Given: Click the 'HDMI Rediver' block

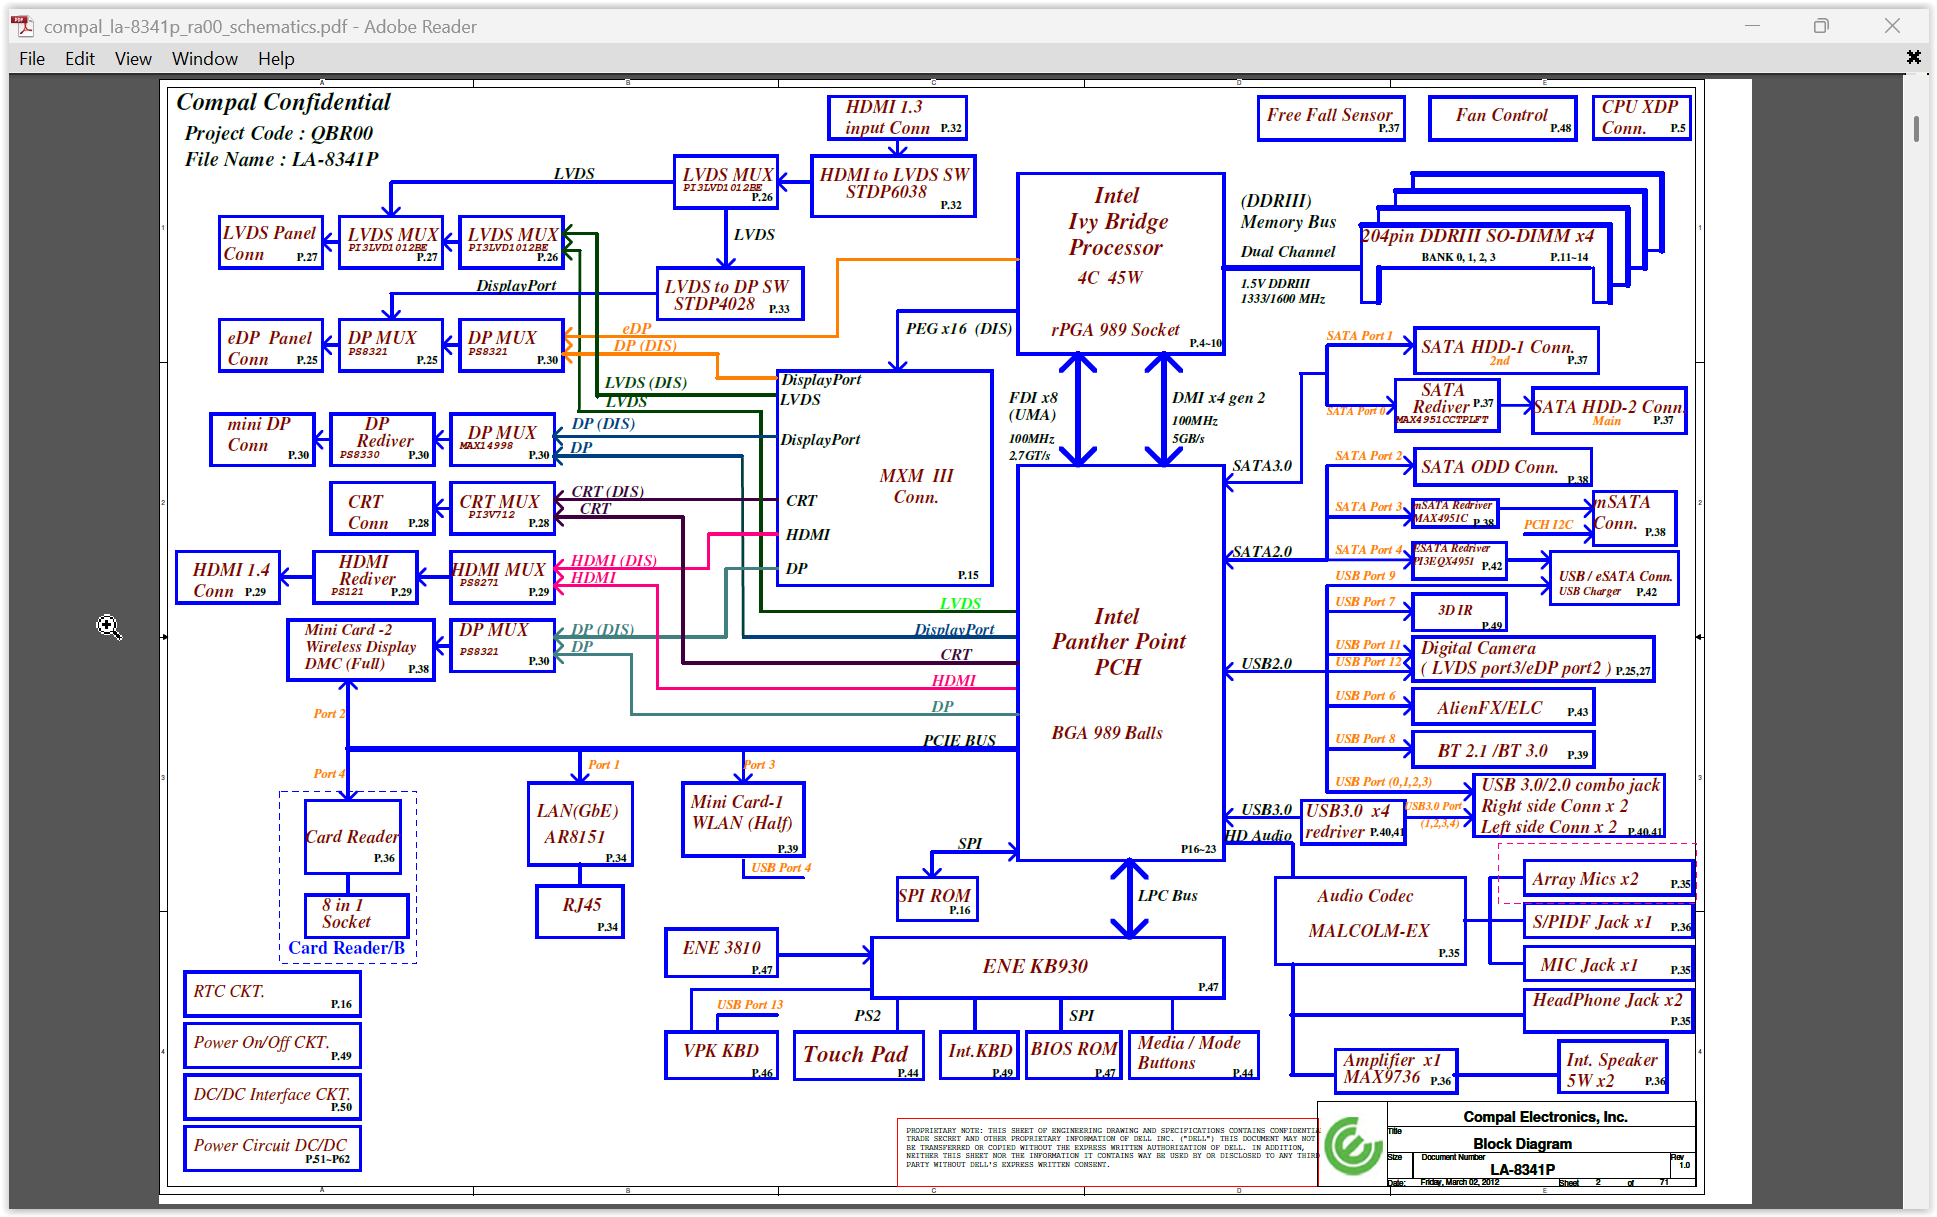Looking at the screenshot, I should click(365, 578).
